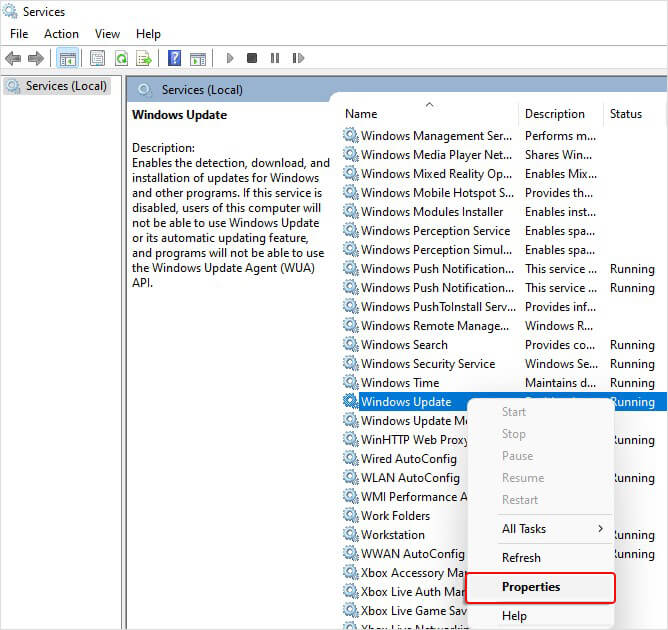668x630 pixels.
Task: Choose Help in the context menu
Action: (x=514, y=616)
